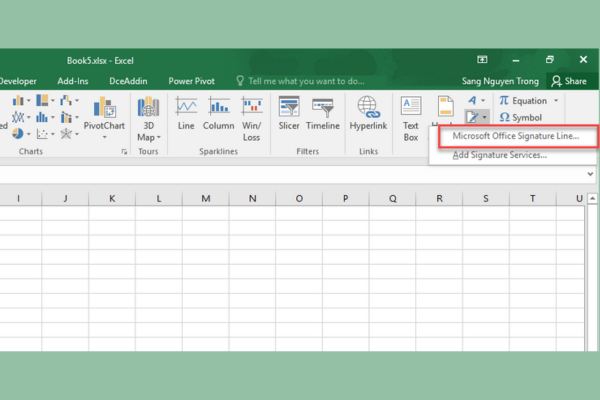Open the Signature Line dropdown arrow
600x400 pixels.
484,117
